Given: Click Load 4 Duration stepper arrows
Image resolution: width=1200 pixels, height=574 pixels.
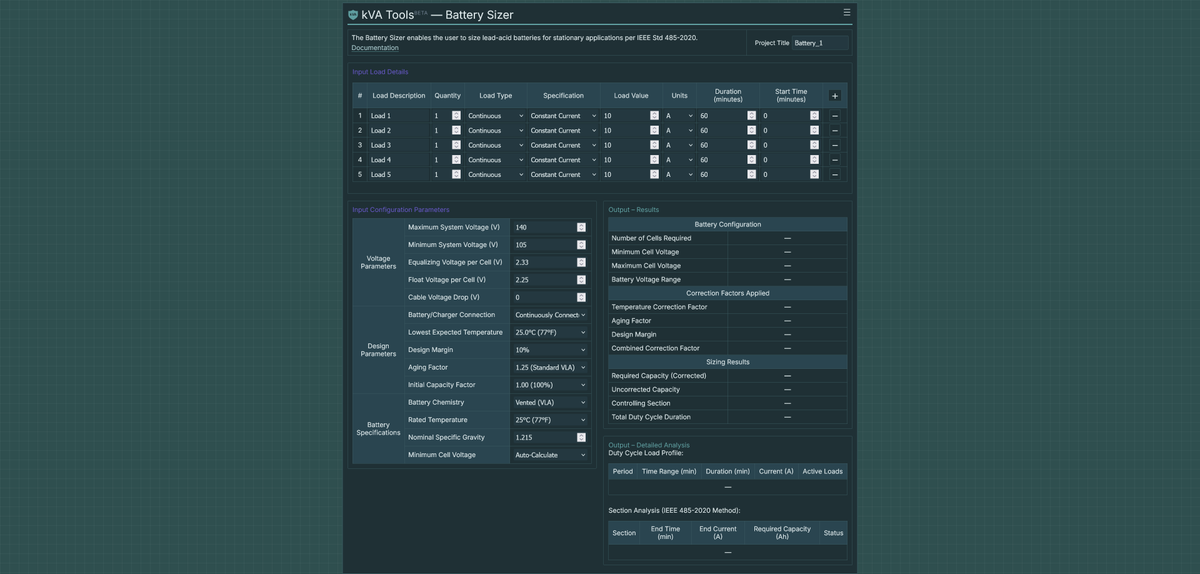Looking at the screenshot, I should coord(751,160).
